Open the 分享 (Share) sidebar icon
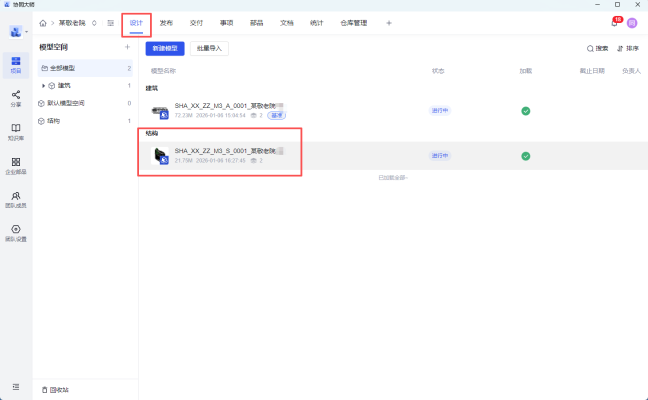648x400 pixels. 16,97
